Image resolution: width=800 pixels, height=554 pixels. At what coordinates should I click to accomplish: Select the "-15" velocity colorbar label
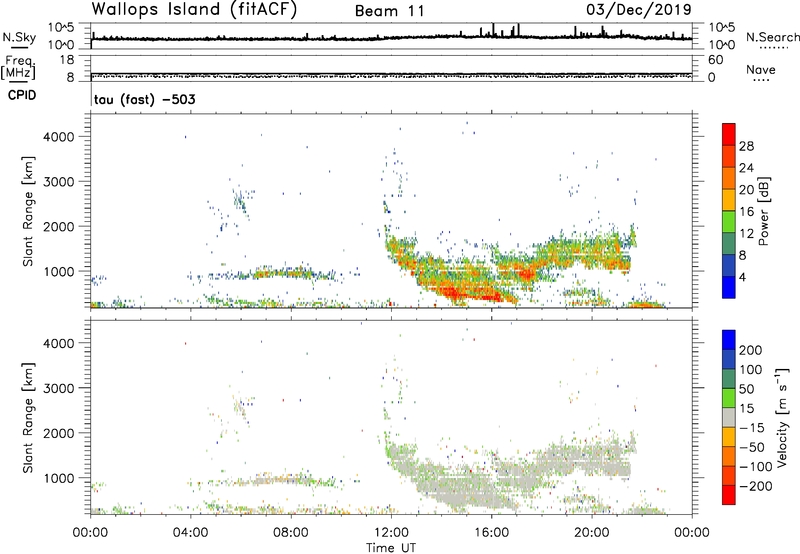[x=752, y=428]
